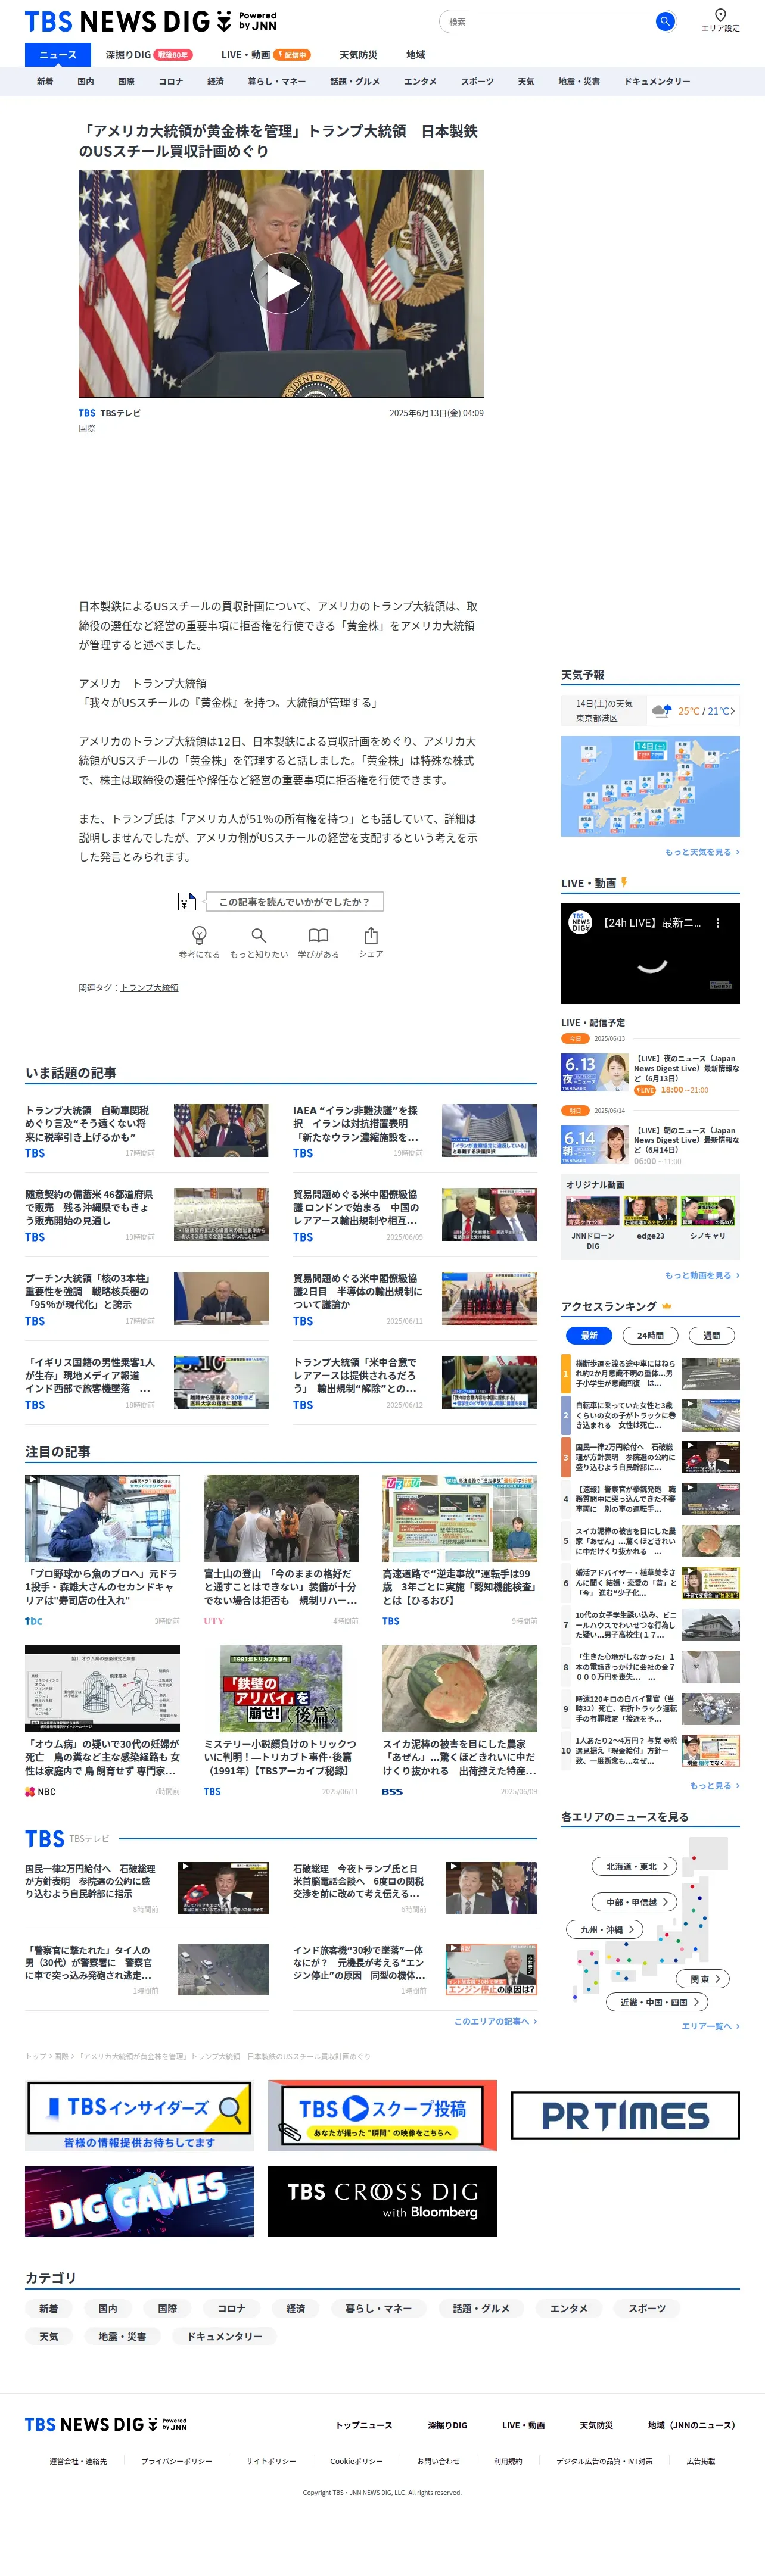
Task: Click the TBS NEWS DIG logo in the footer
Action: click(x=106, y=2424)
